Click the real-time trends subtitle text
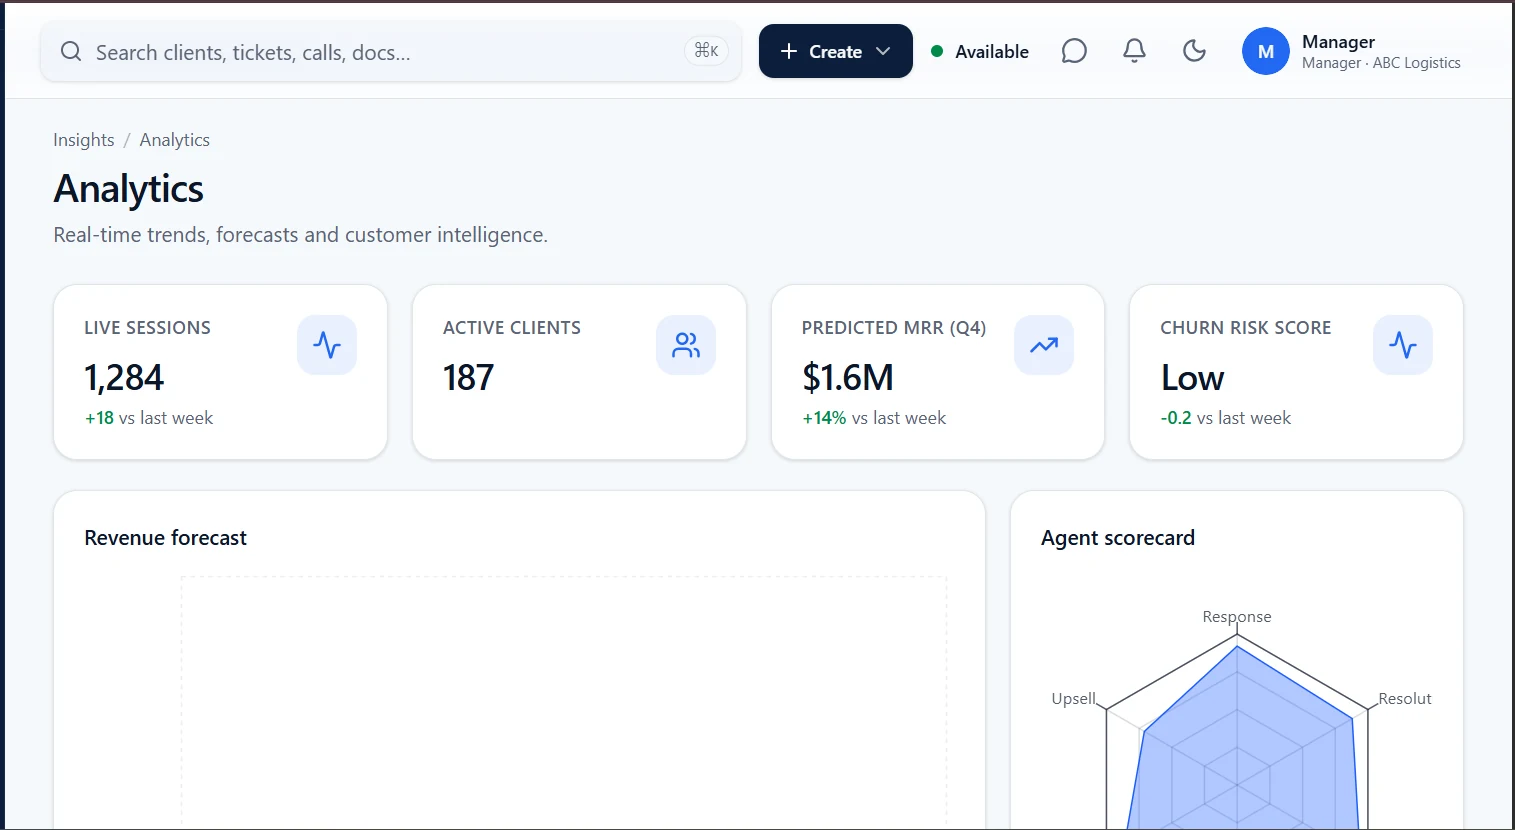 click(x=301, y=235)
